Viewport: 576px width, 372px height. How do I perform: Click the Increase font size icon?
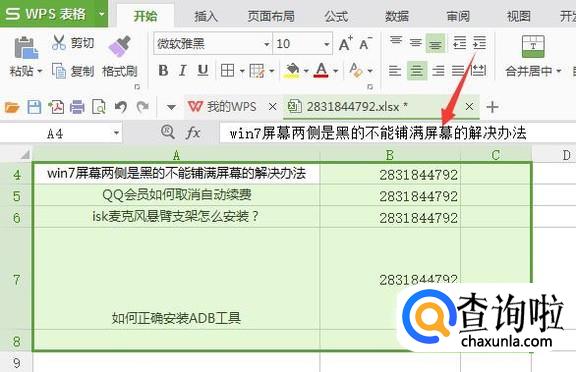point(345,44)
